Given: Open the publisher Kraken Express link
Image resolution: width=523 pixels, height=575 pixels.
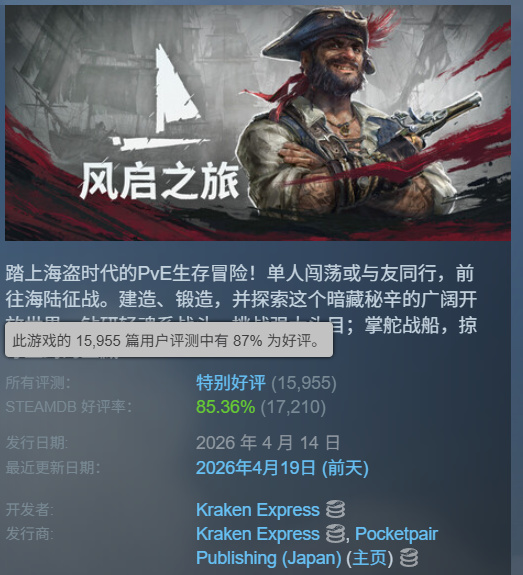Looking at the screenshot, I should (x=258, y=534).
